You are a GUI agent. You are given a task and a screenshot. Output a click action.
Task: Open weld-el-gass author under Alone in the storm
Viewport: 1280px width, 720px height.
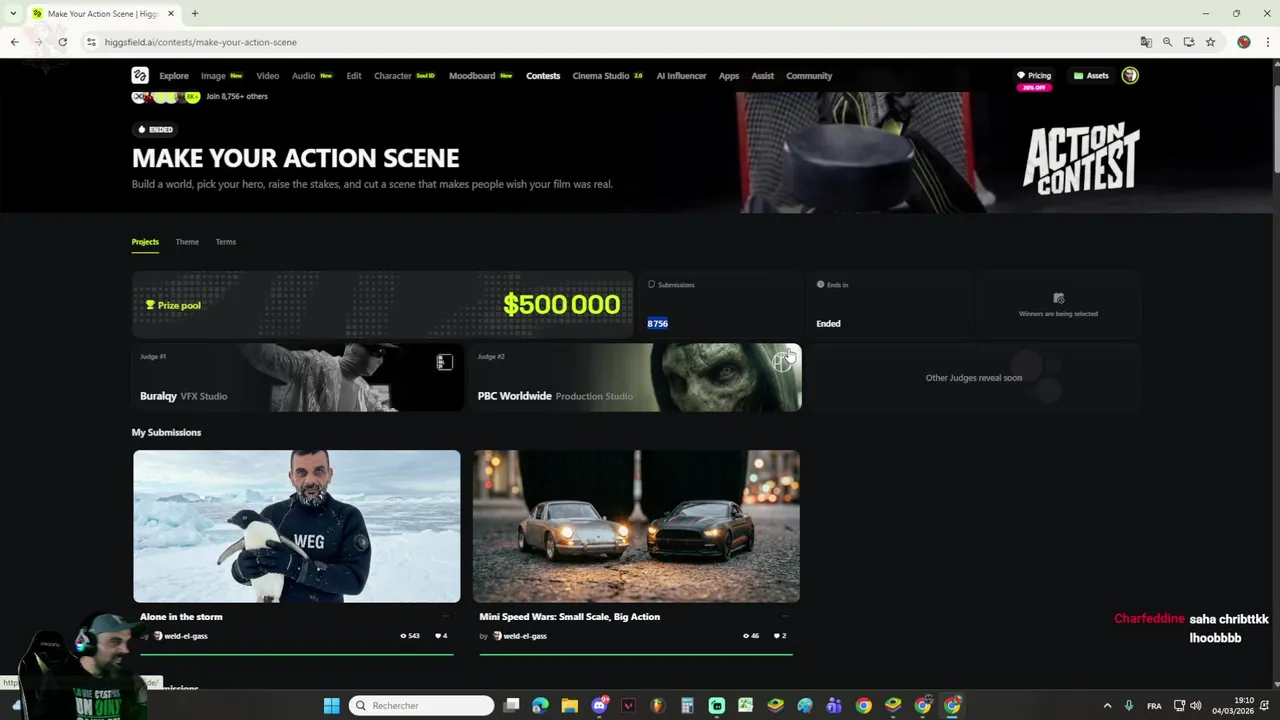point(181,636)
